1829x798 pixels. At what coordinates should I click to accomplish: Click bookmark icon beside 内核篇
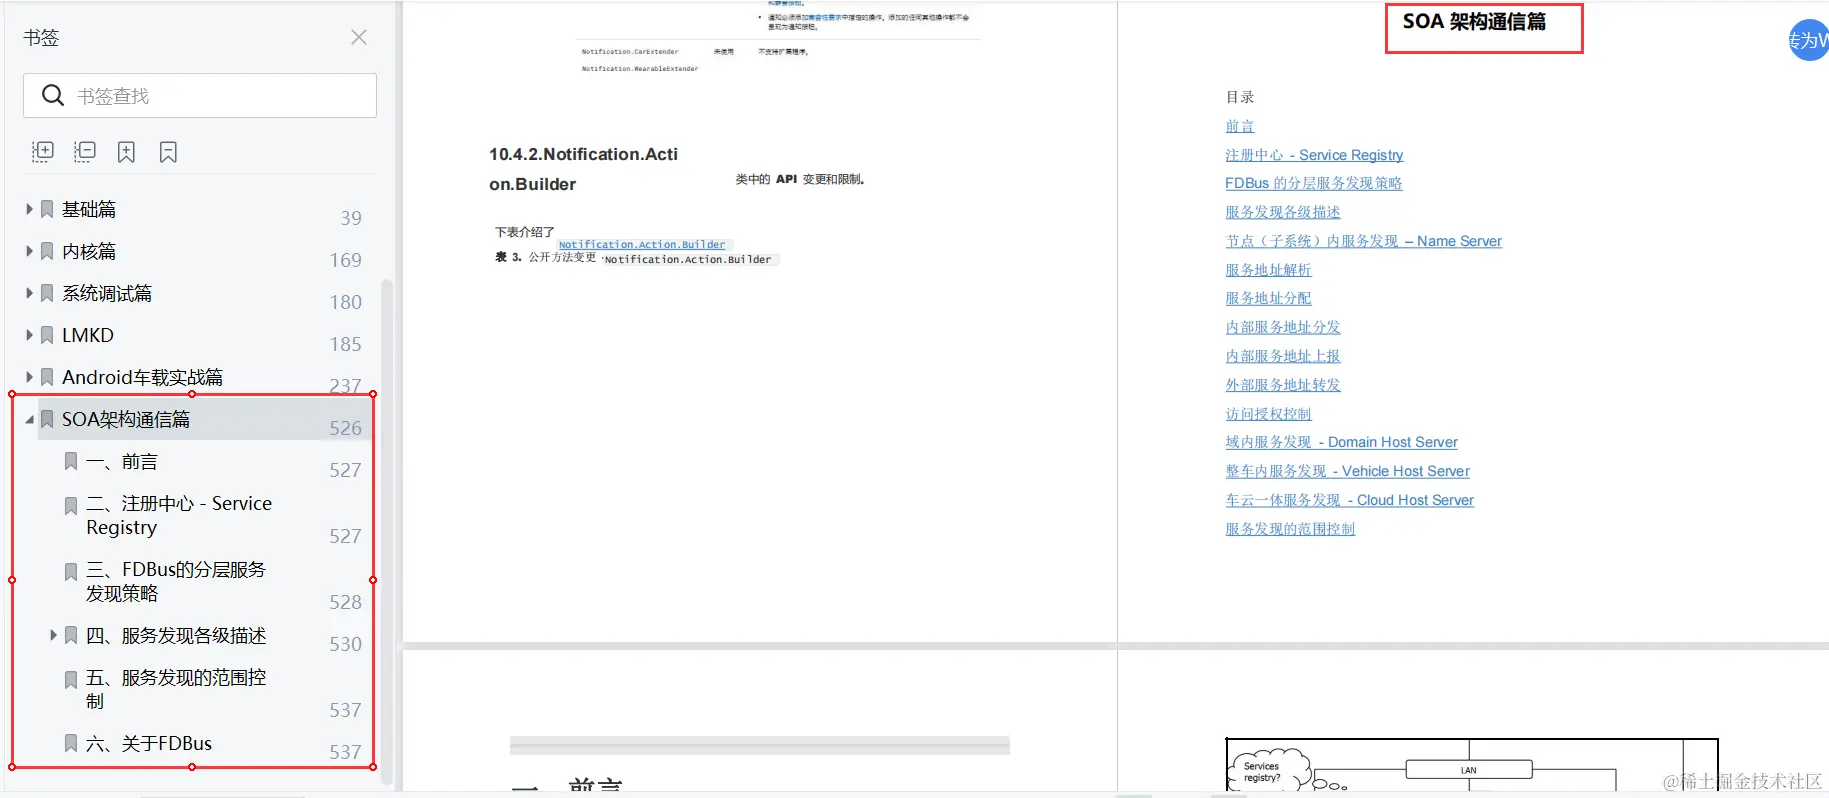point(47,251)
